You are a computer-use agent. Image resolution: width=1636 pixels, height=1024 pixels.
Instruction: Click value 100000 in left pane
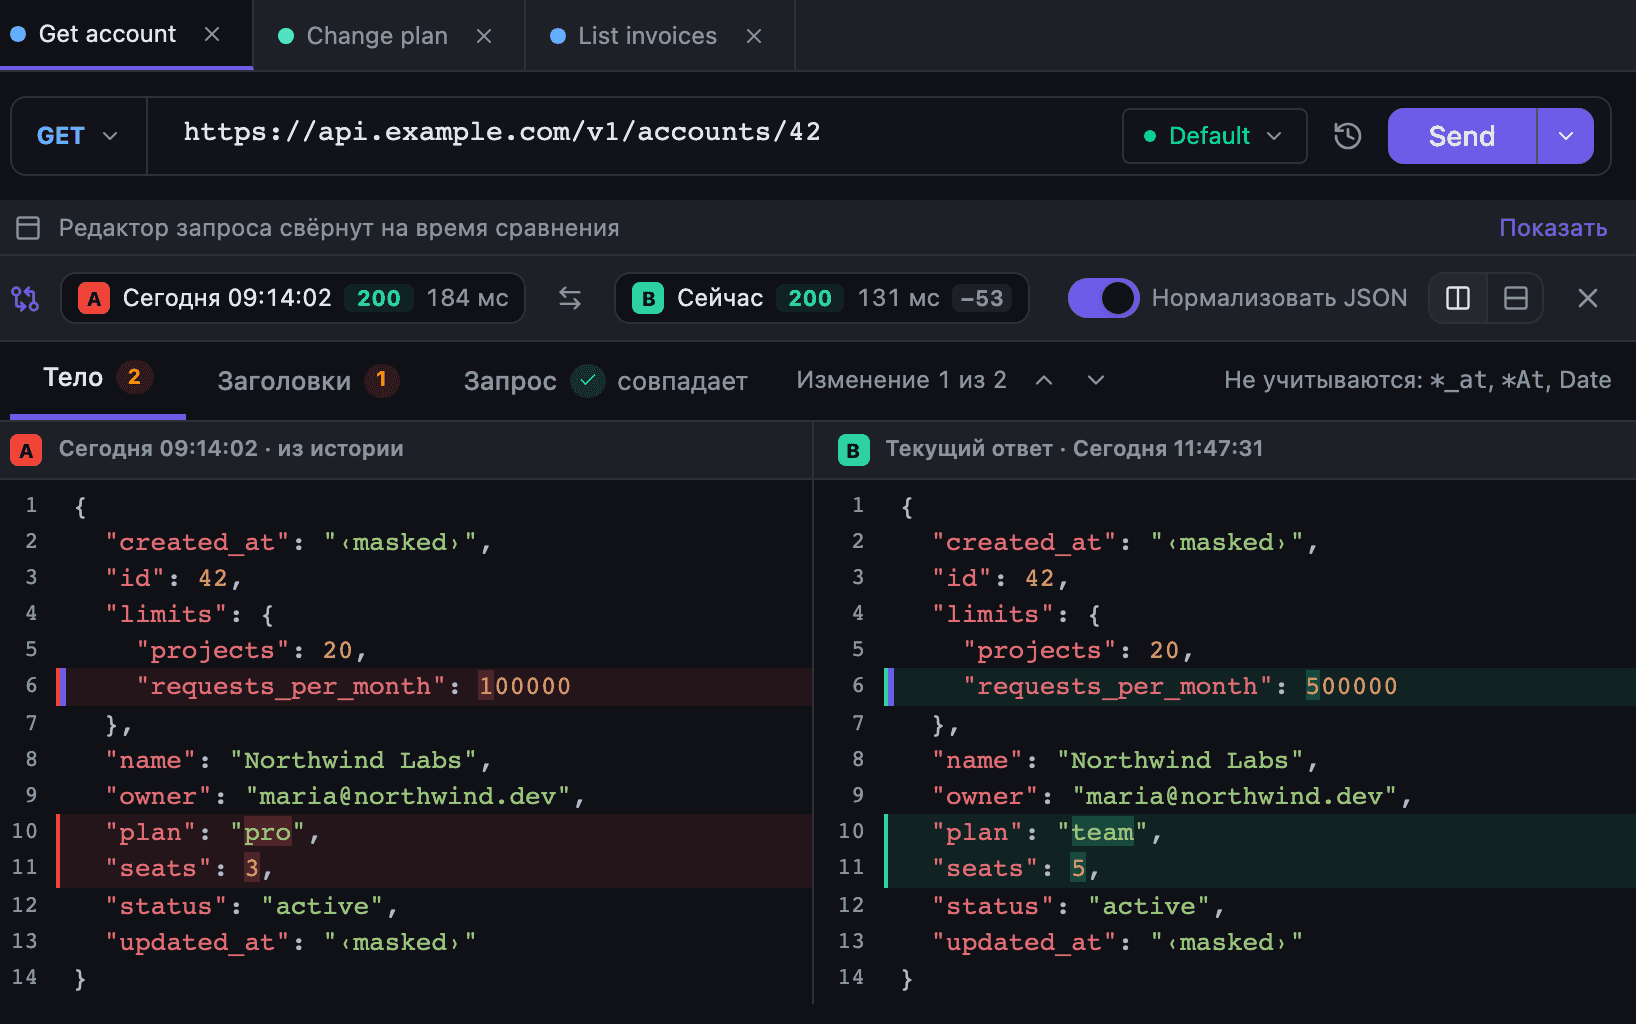(524, 686)
